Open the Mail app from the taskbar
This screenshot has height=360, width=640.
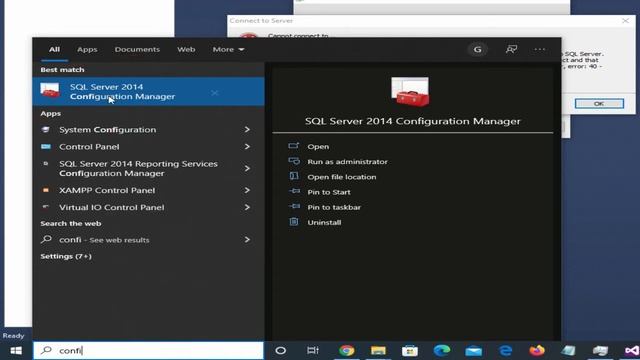coord(473,351)
